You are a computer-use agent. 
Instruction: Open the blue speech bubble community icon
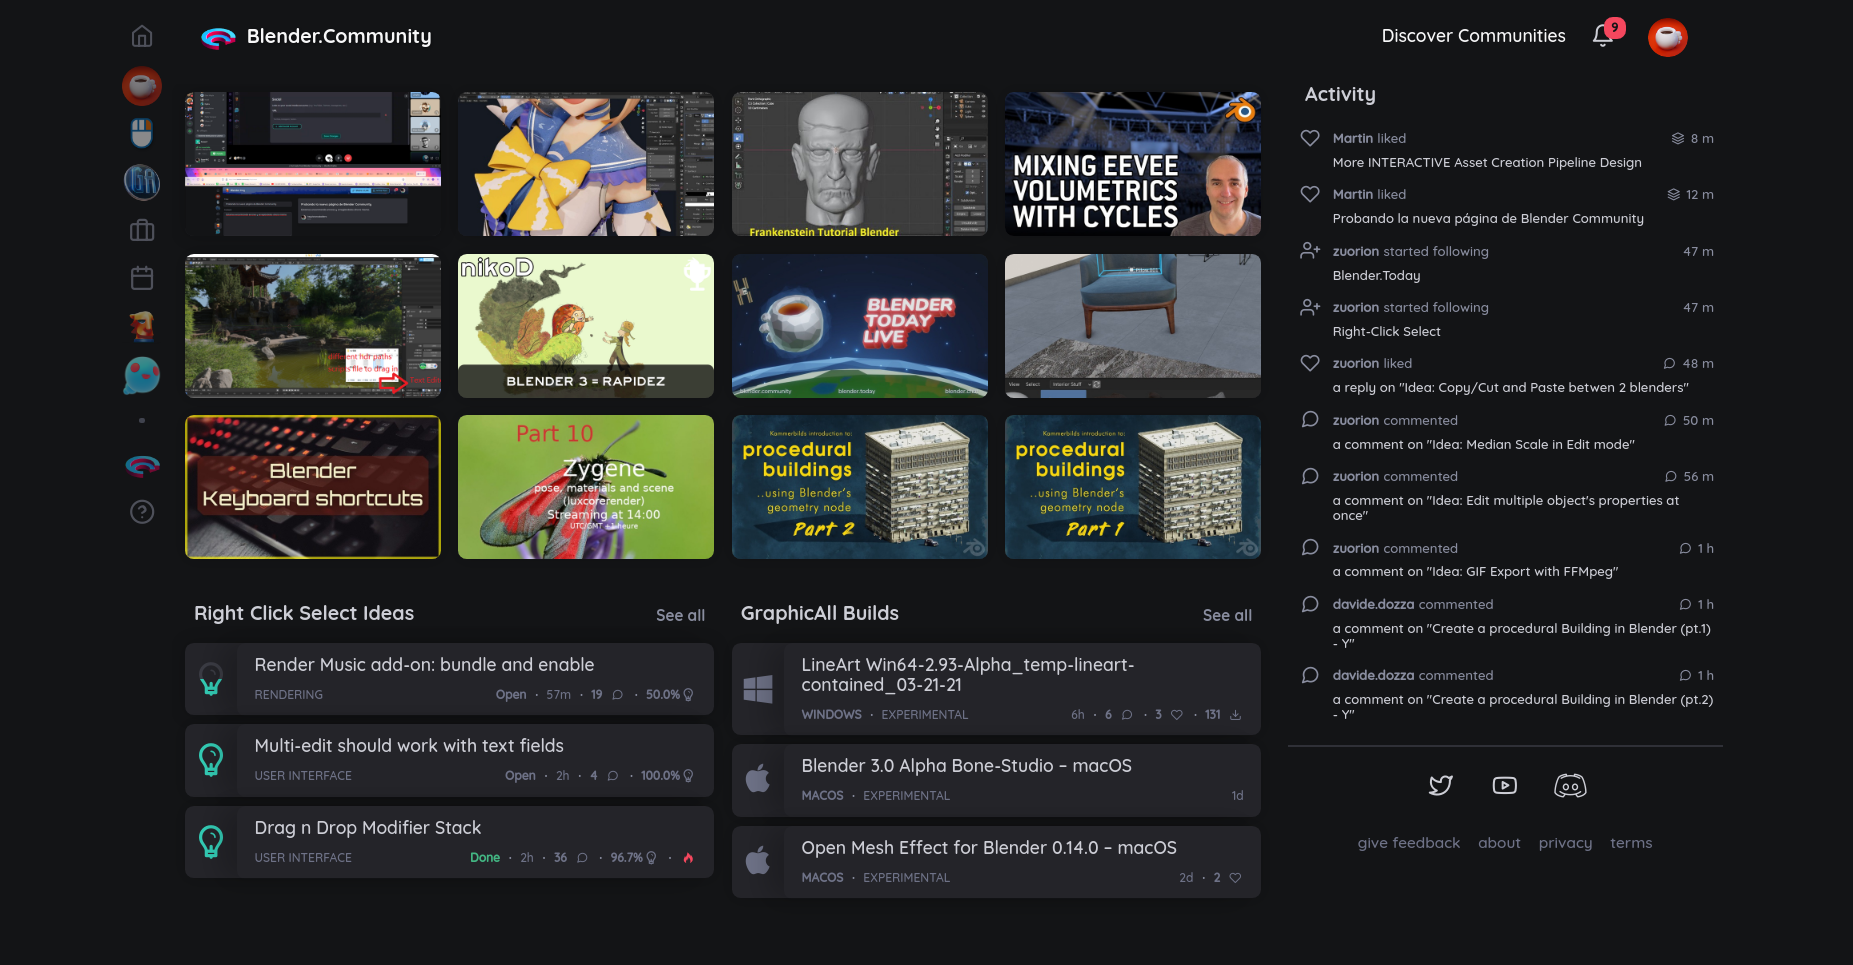click(142, 376)
